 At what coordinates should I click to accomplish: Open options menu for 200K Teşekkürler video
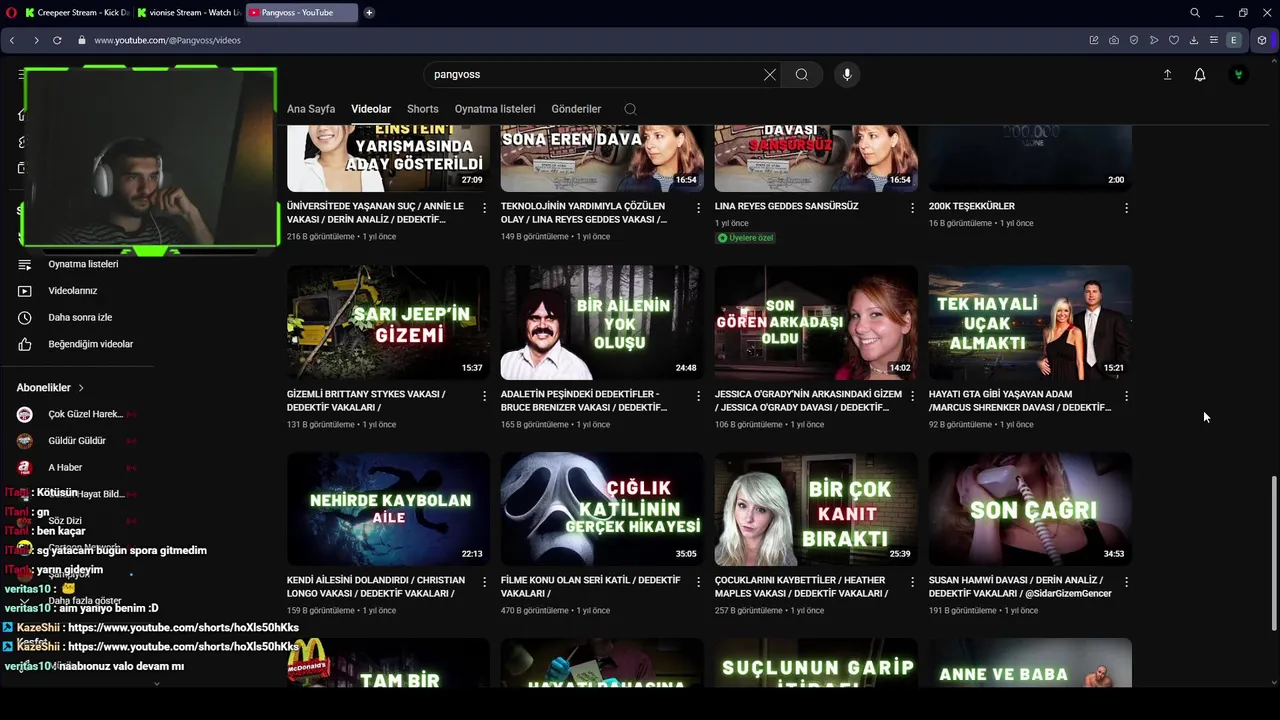pos(1126,208)
